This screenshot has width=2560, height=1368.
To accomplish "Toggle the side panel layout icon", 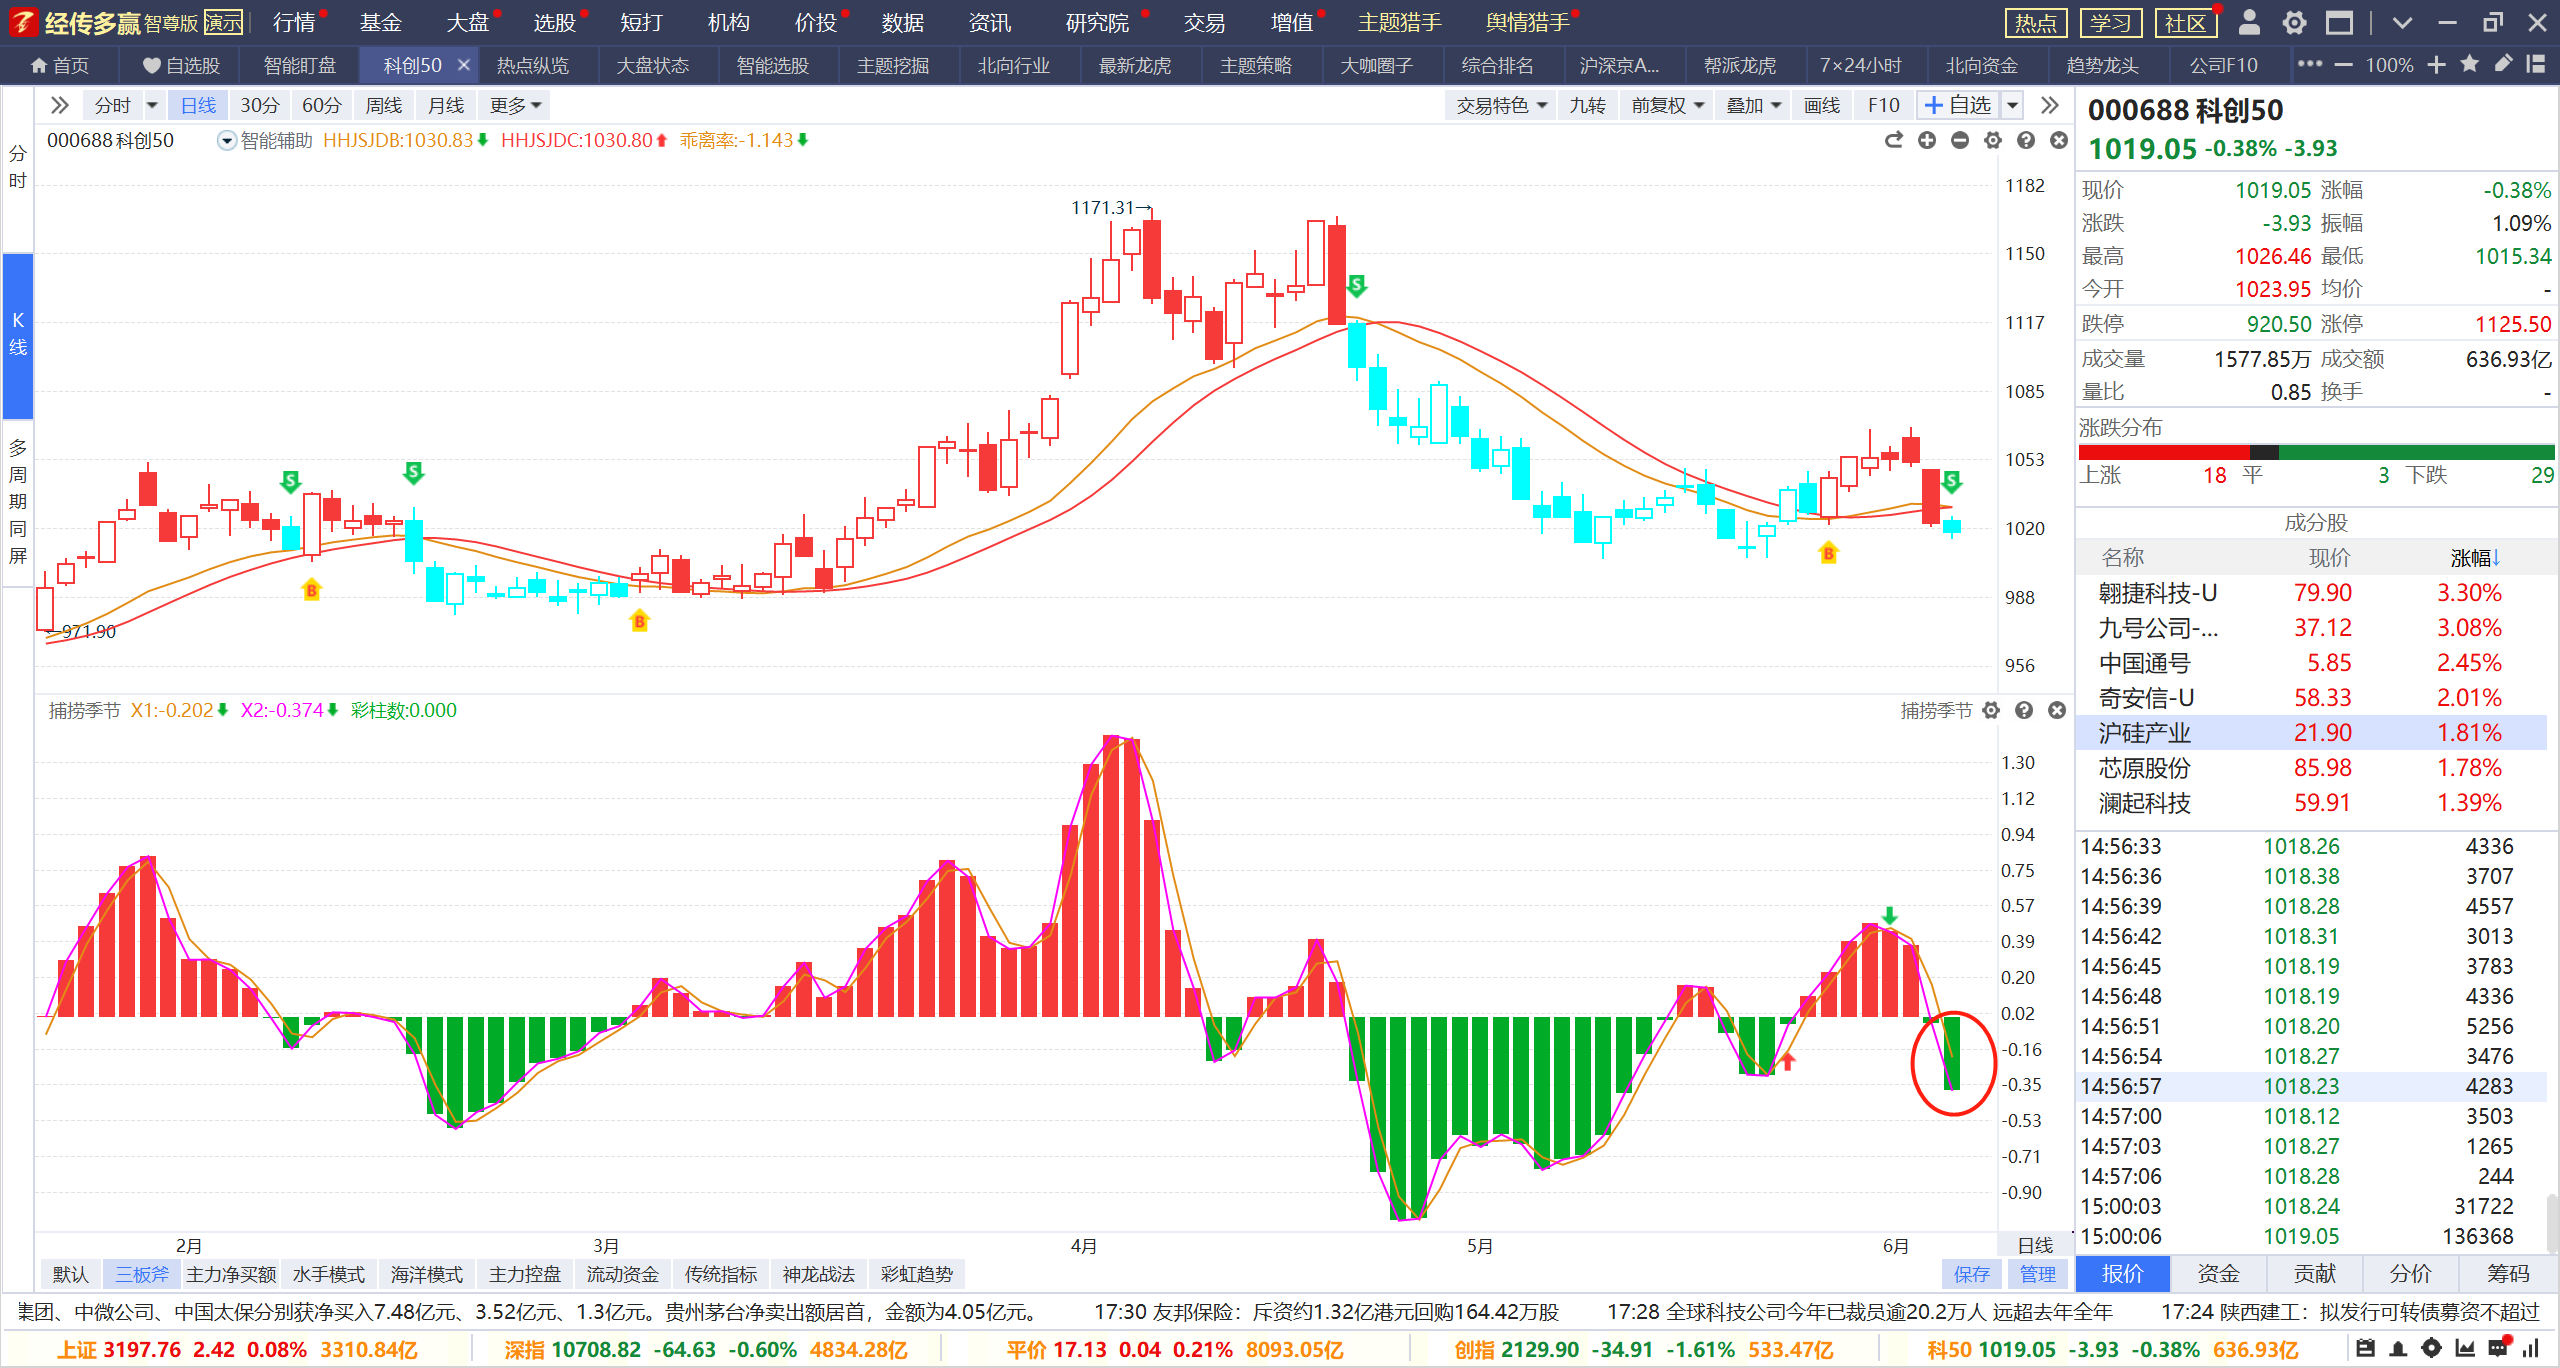I will point(2536,65).
